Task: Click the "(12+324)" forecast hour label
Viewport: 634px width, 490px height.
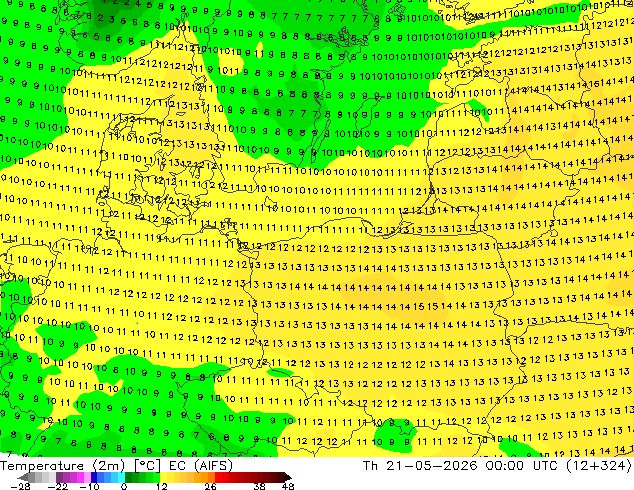Action: pyautogui.click(x=598, y=466)
